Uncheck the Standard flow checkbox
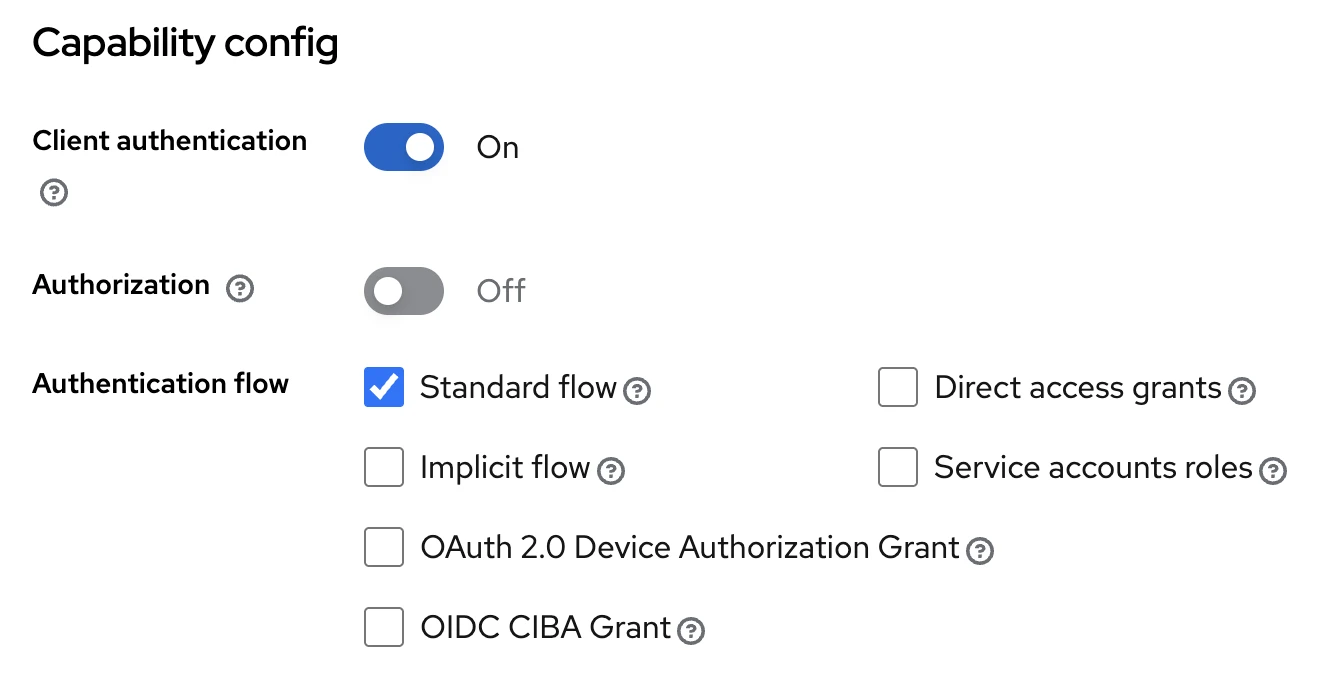The height and width of the screenshot is (688, 1328). (383, 387)
